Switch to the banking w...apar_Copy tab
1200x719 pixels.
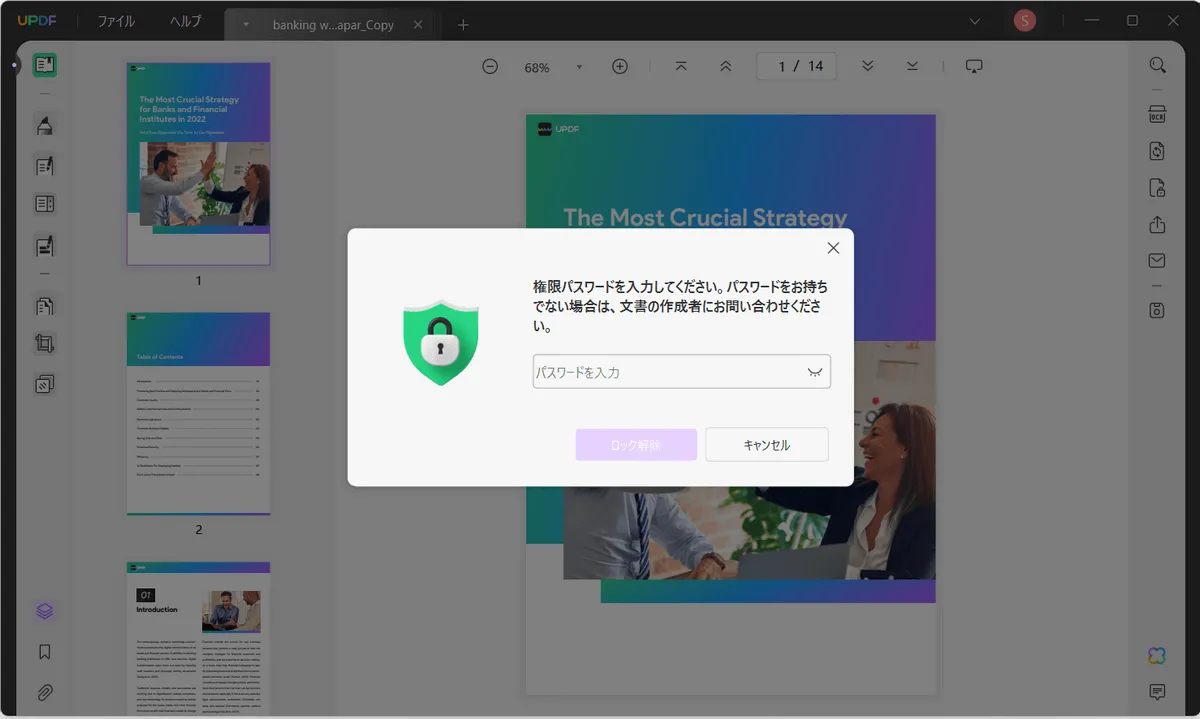click(333, 25)
